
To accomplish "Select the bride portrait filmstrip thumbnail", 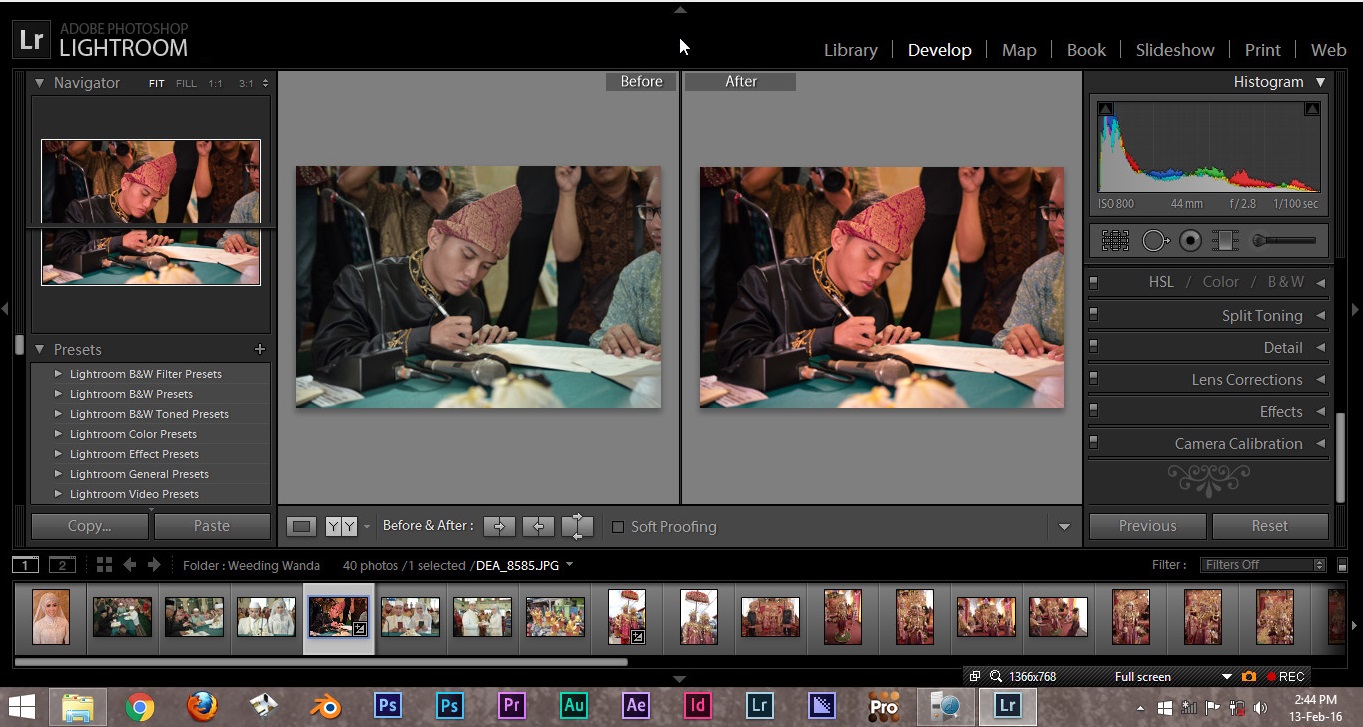I will click(51, 617).
